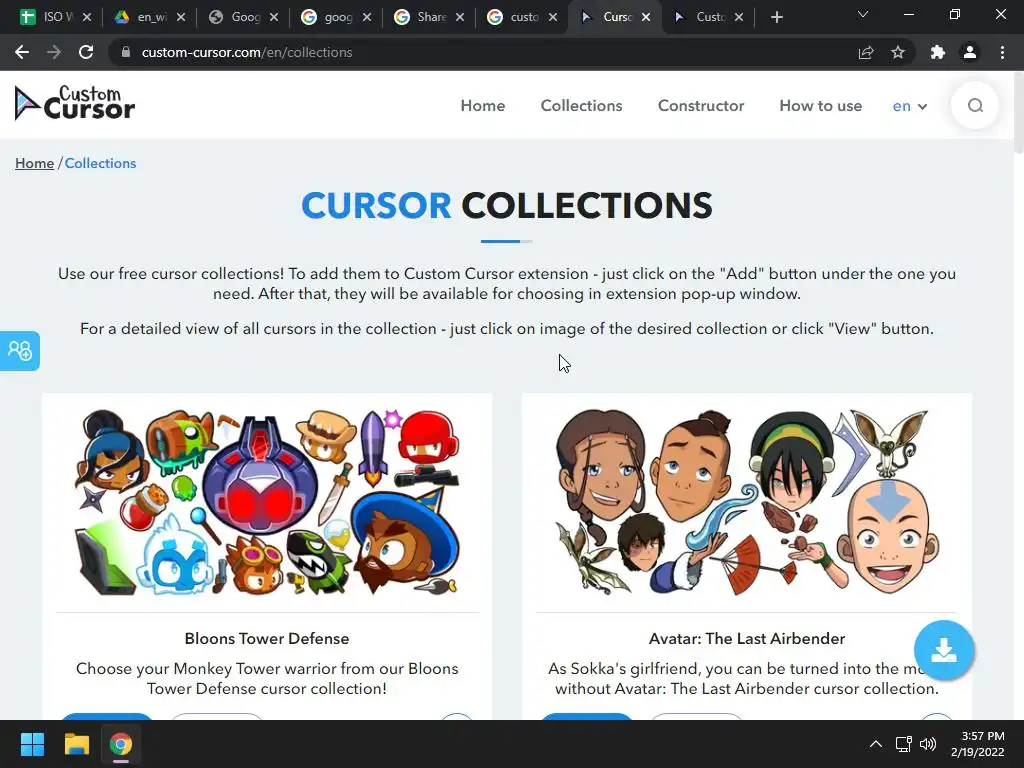Image resolution: width=1024 pixels, height=768 pixels.
Task: Close the Share tab
Action: 460,17
